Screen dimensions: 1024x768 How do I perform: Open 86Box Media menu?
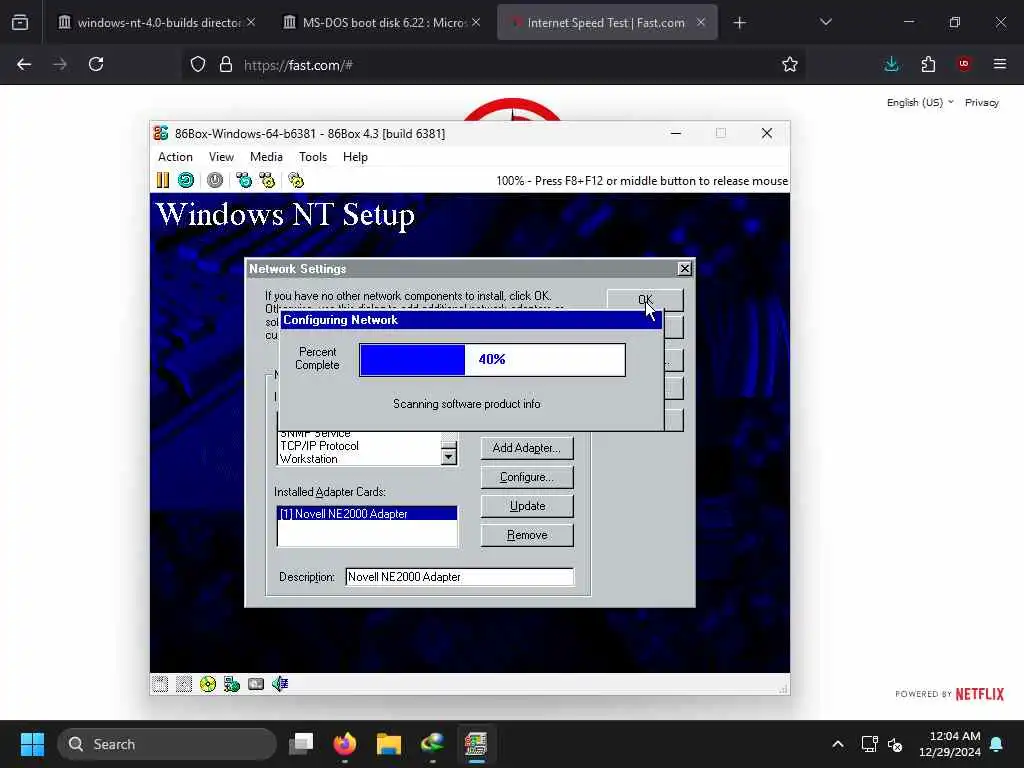(266, 157)
